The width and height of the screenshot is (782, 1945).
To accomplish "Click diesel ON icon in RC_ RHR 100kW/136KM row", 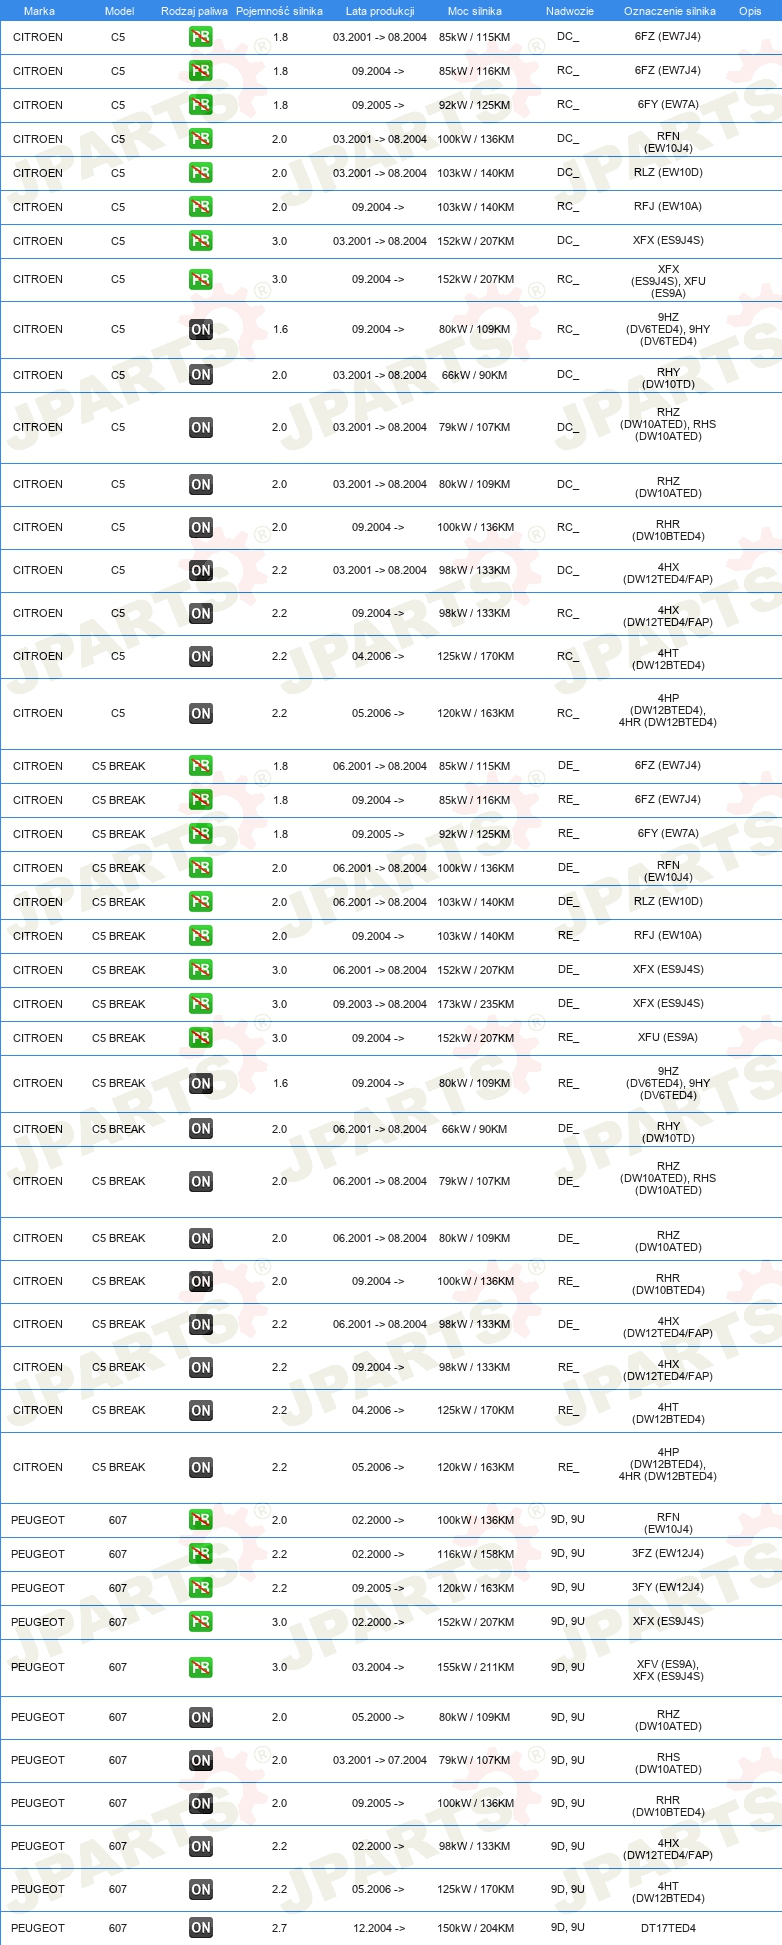I will pos(201,527).
